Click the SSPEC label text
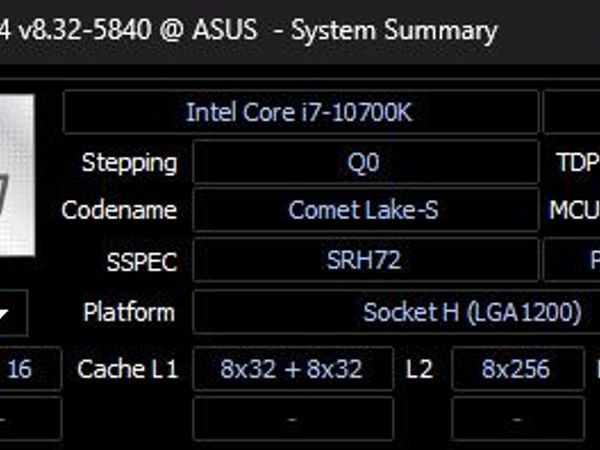Viewport: 600px width, 450px height. [141, 262]
